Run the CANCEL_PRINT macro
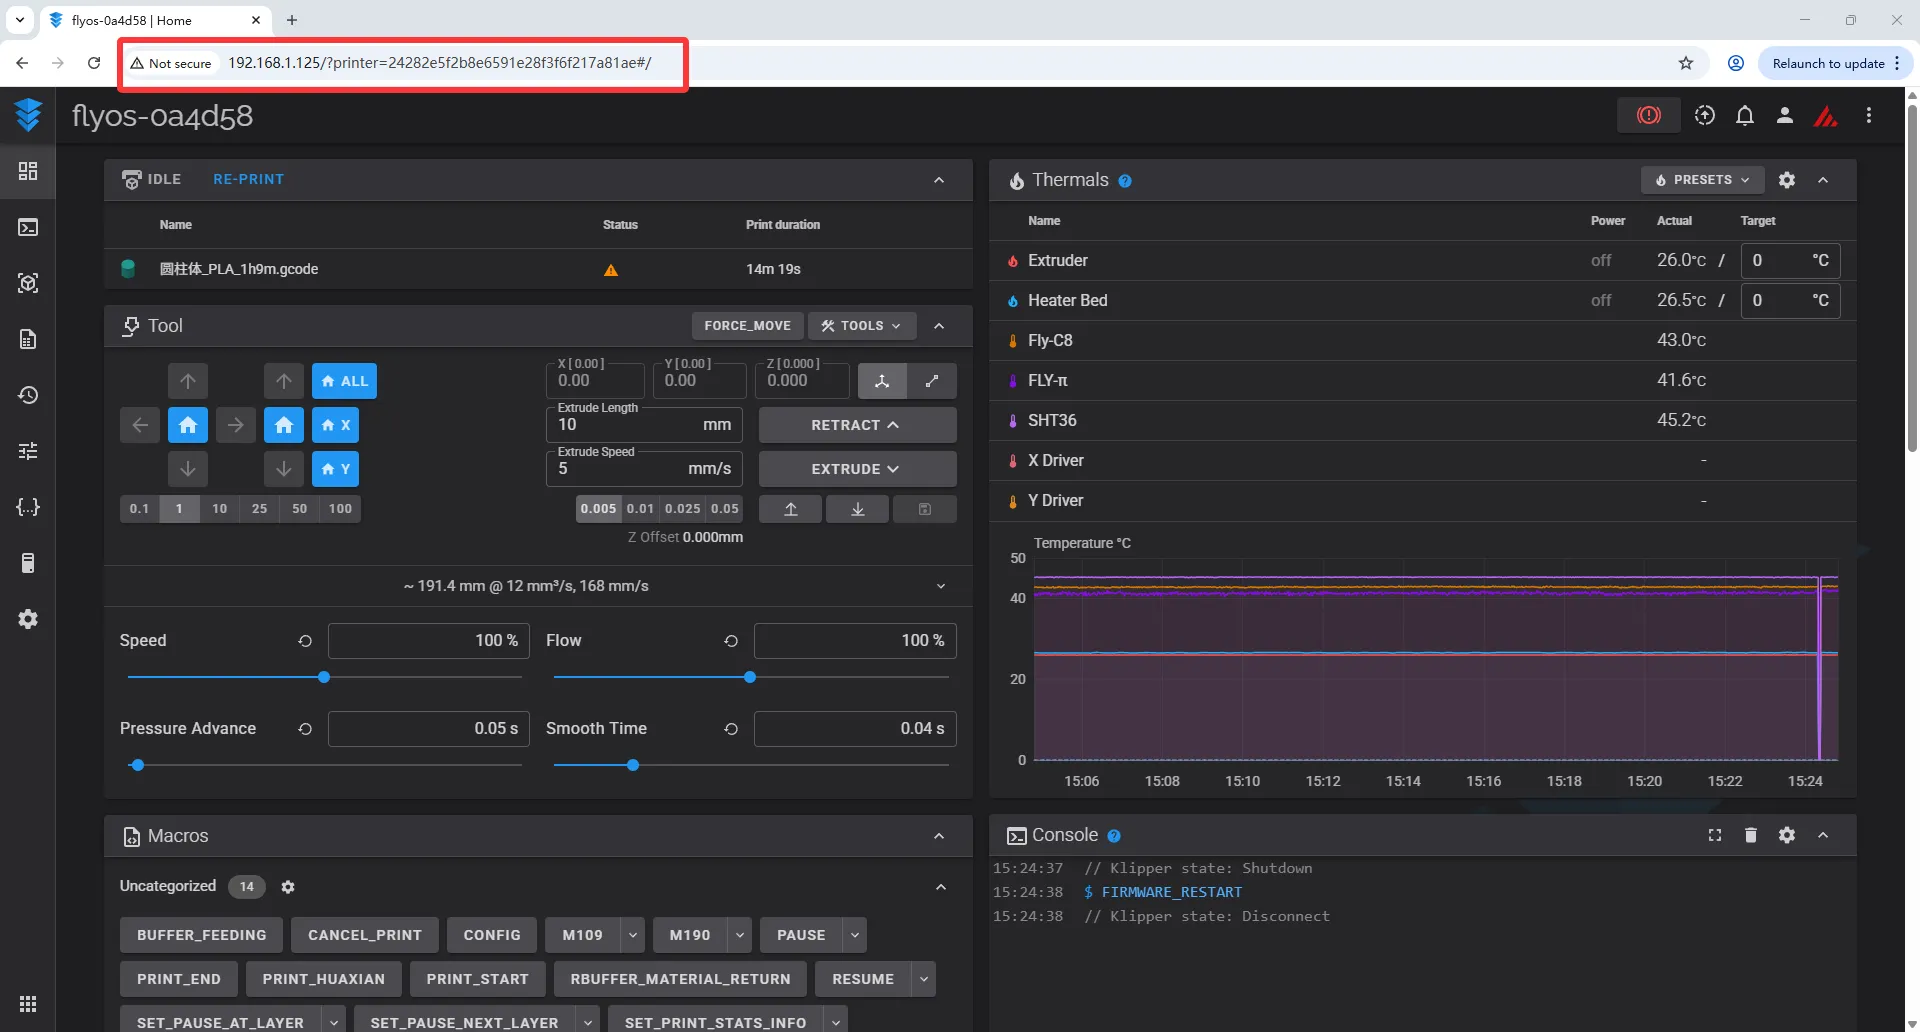 coord(364,935)
